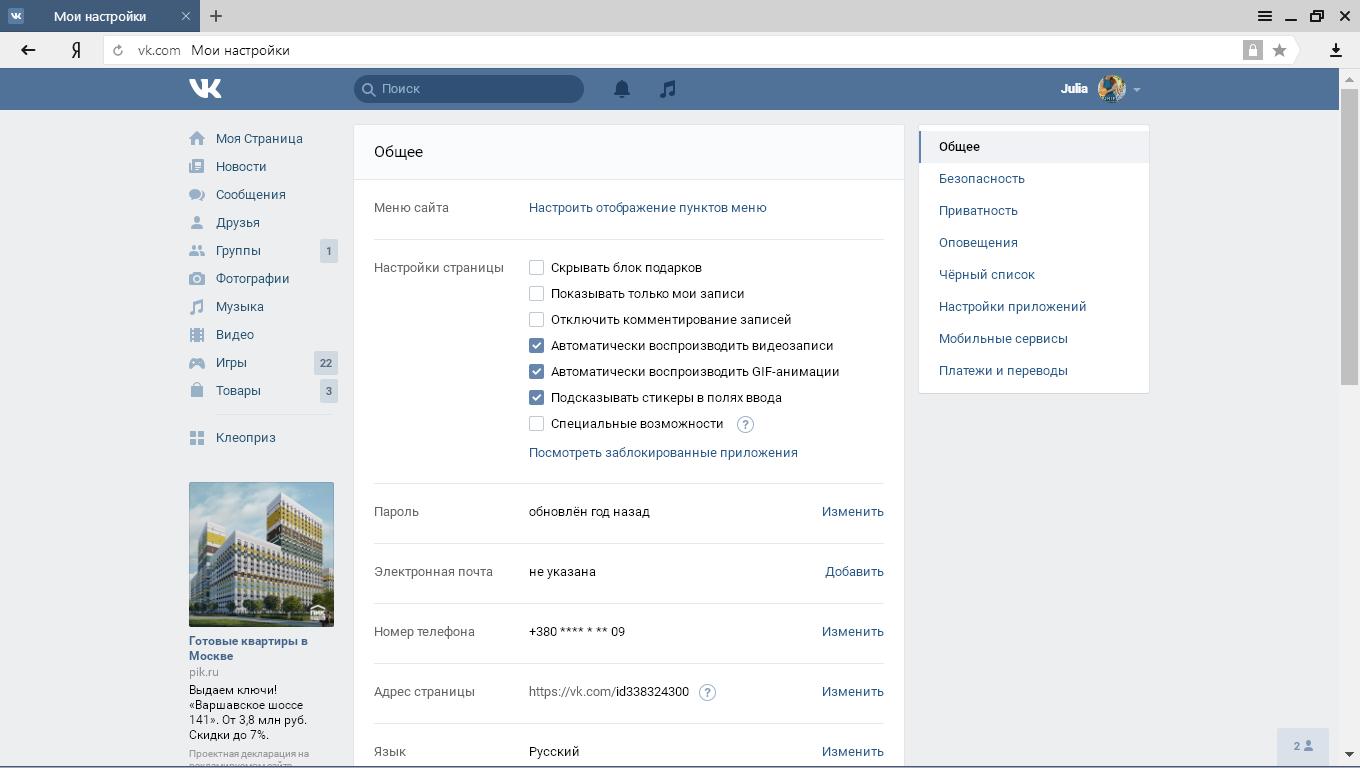Open new tab with plus button
The image size is (1360, 768).
click(216, 16)
